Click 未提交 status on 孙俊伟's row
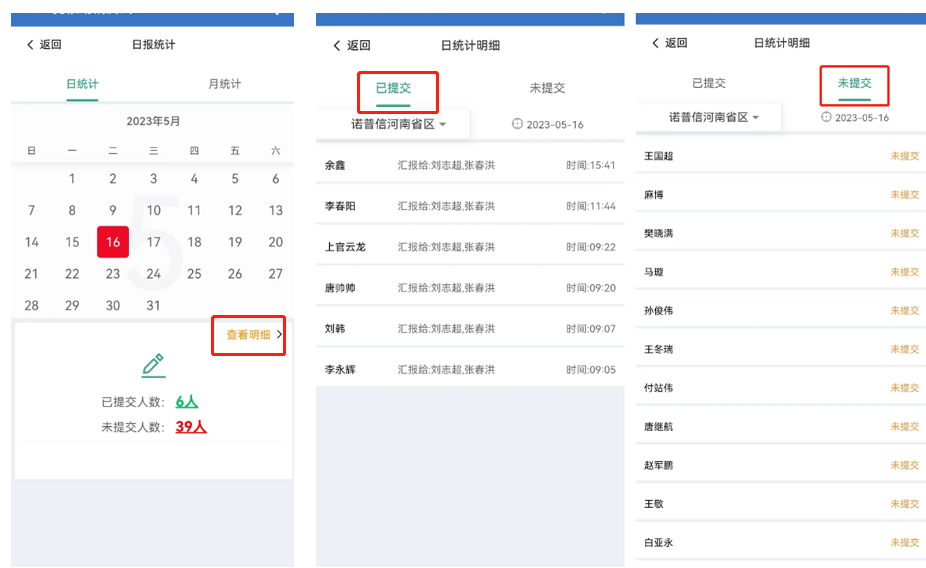 pos(905,311)
